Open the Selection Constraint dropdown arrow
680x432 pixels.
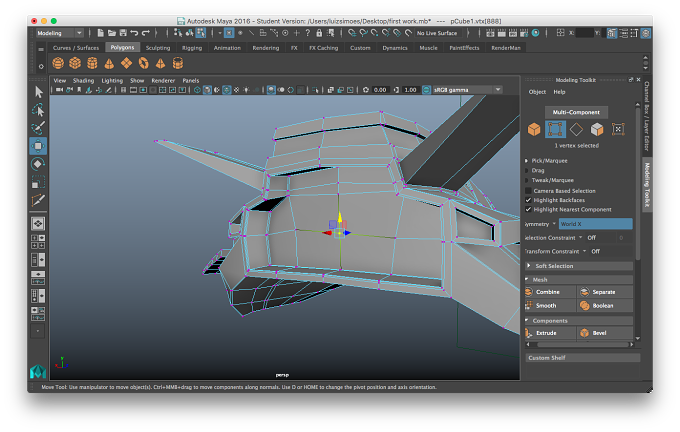click(x=581, y=238)
